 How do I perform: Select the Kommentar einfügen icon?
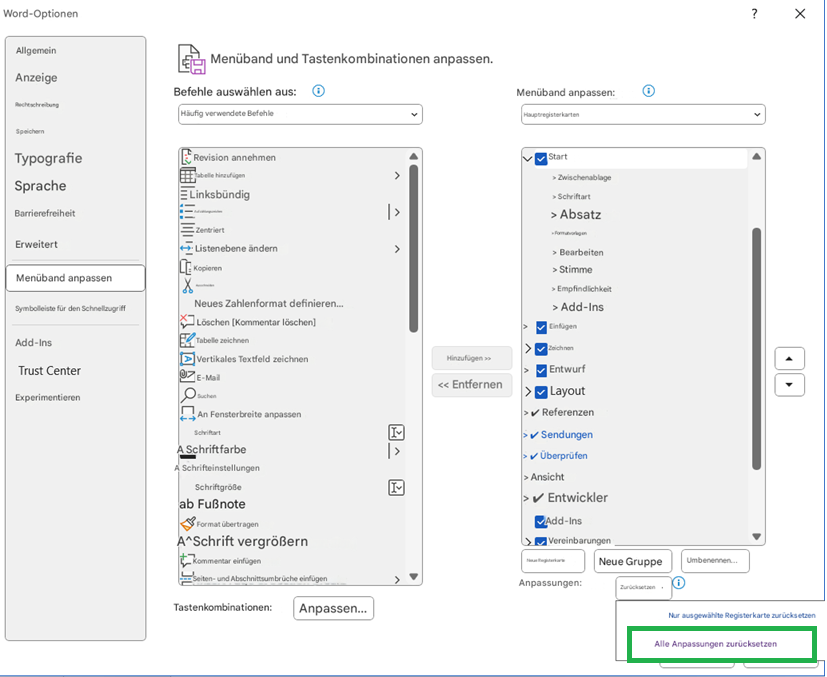[186, 559]
